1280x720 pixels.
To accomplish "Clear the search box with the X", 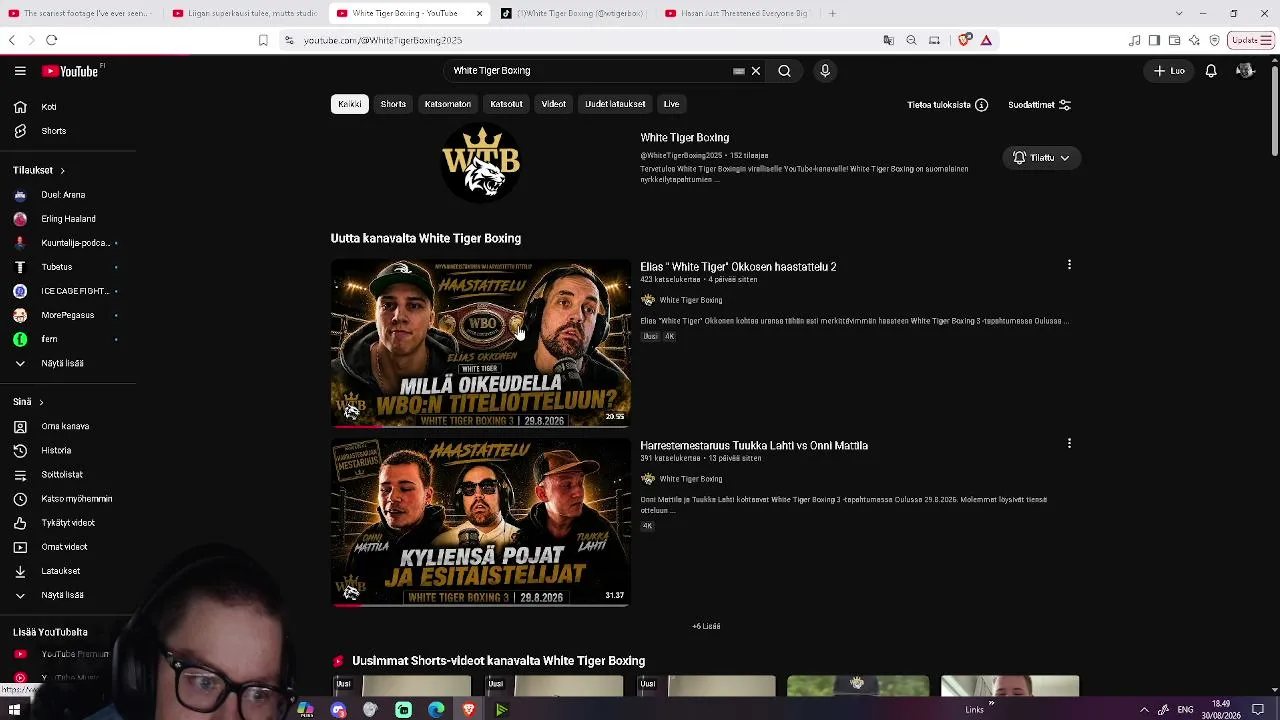I will click(756, 71).
